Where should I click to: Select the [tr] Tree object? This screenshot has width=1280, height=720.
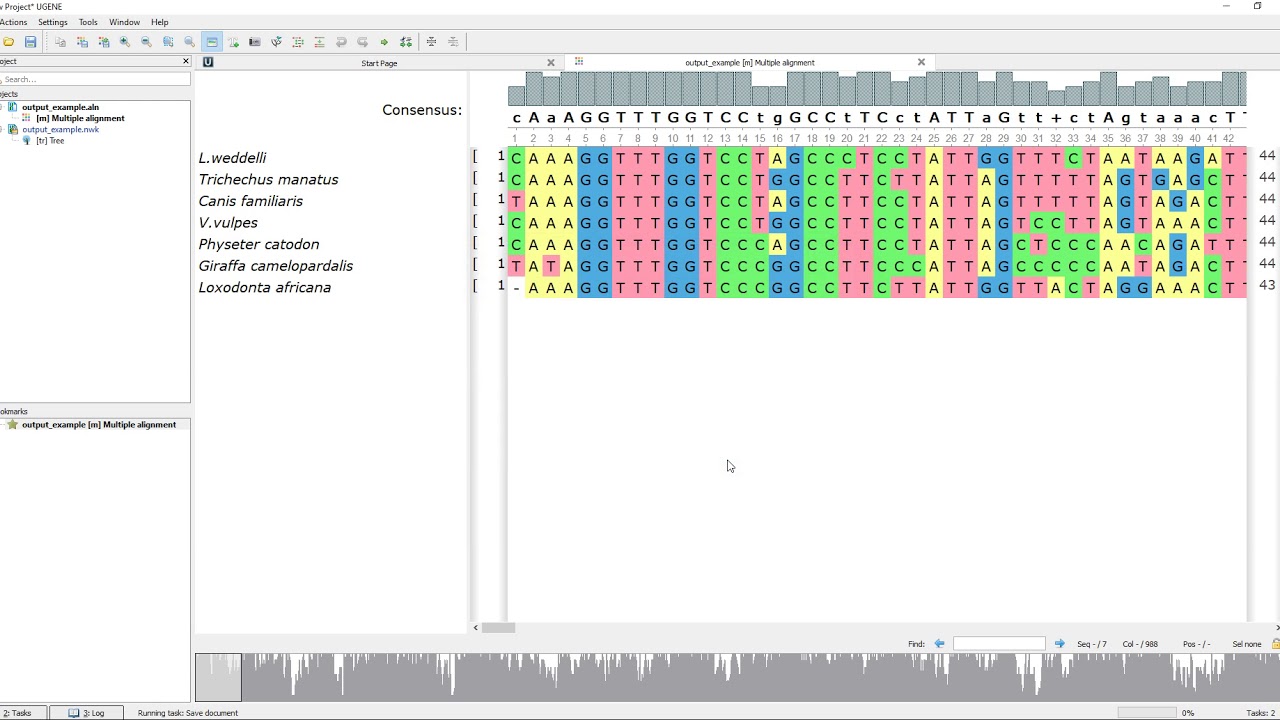[50, 141]
